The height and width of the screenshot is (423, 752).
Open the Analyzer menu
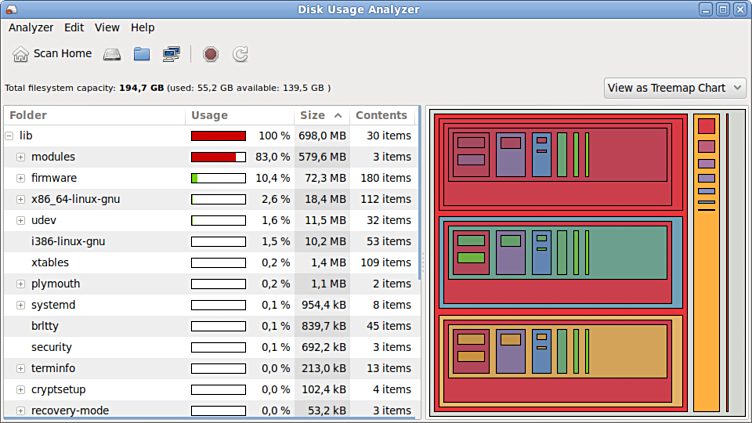30,28
